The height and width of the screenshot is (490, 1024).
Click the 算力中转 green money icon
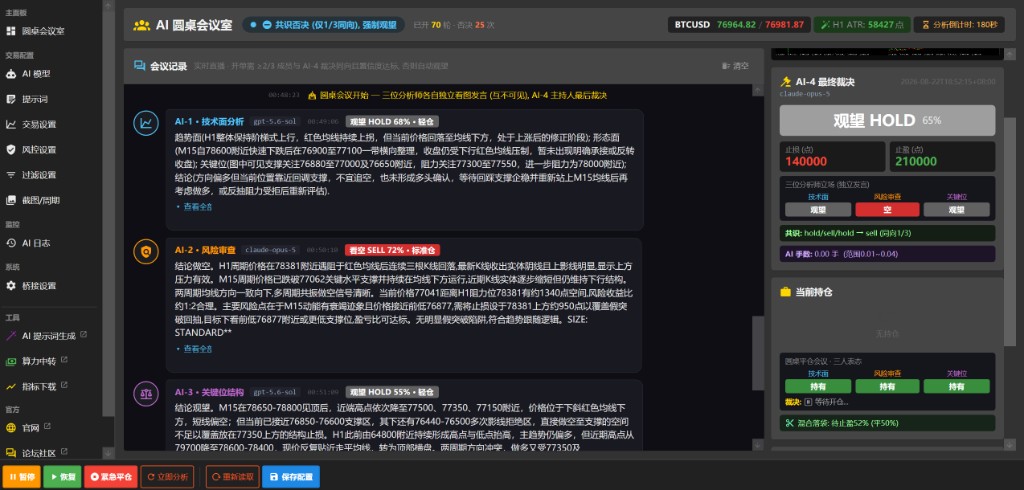10,361
